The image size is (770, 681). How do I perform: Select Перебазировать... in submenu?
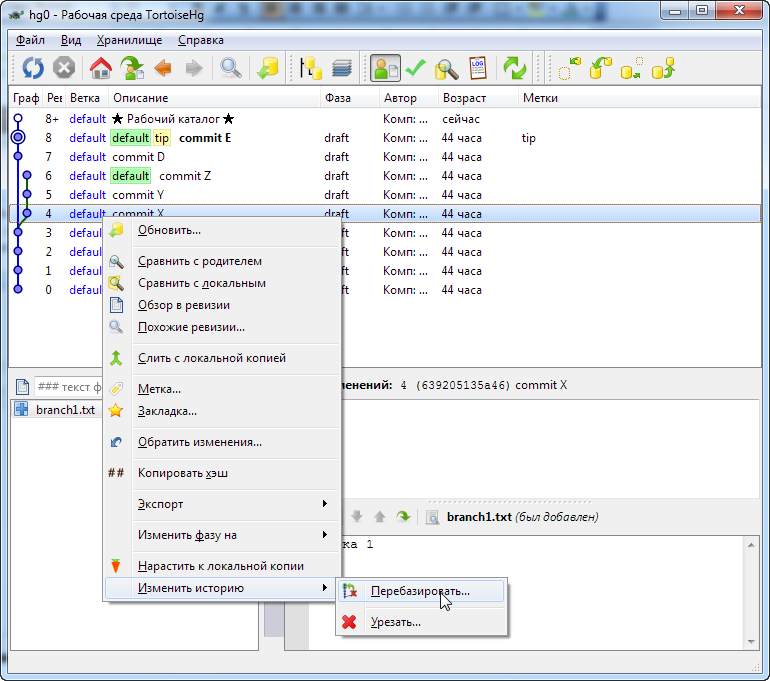pyautogui.click(x=421, y=591)
